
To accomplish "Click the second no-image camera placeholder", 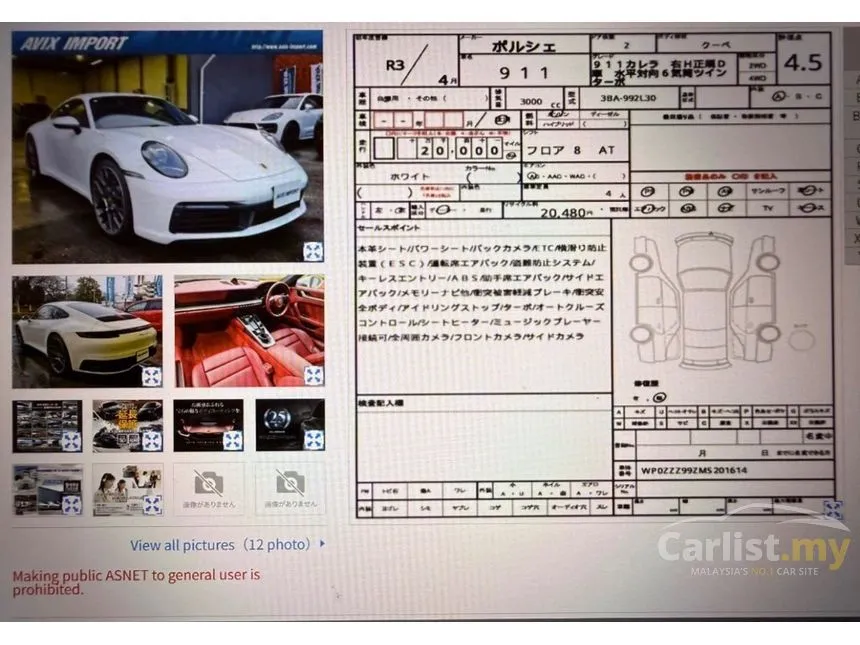I will [290, 489].
